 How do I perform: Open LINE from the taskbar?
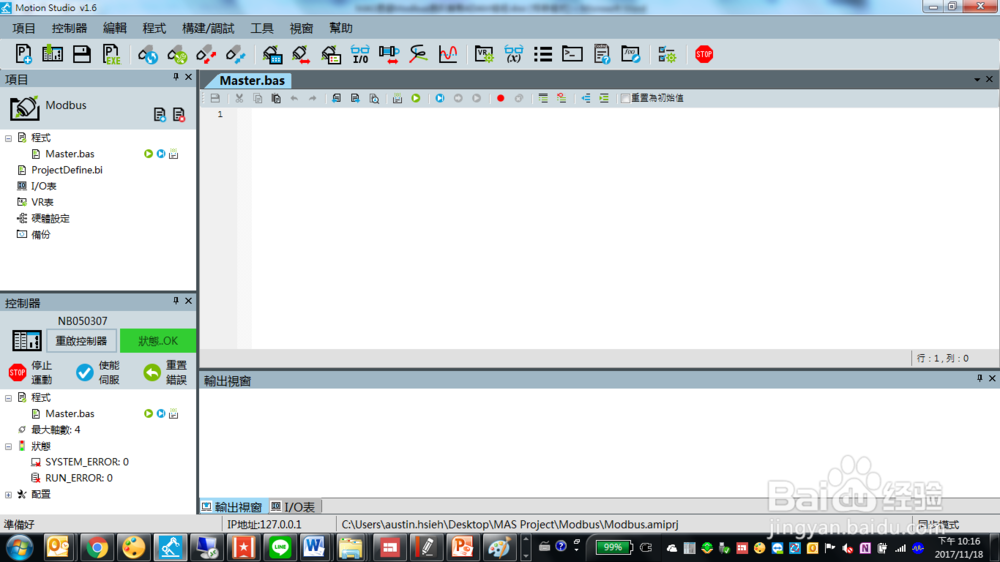[x=279, y=547]
